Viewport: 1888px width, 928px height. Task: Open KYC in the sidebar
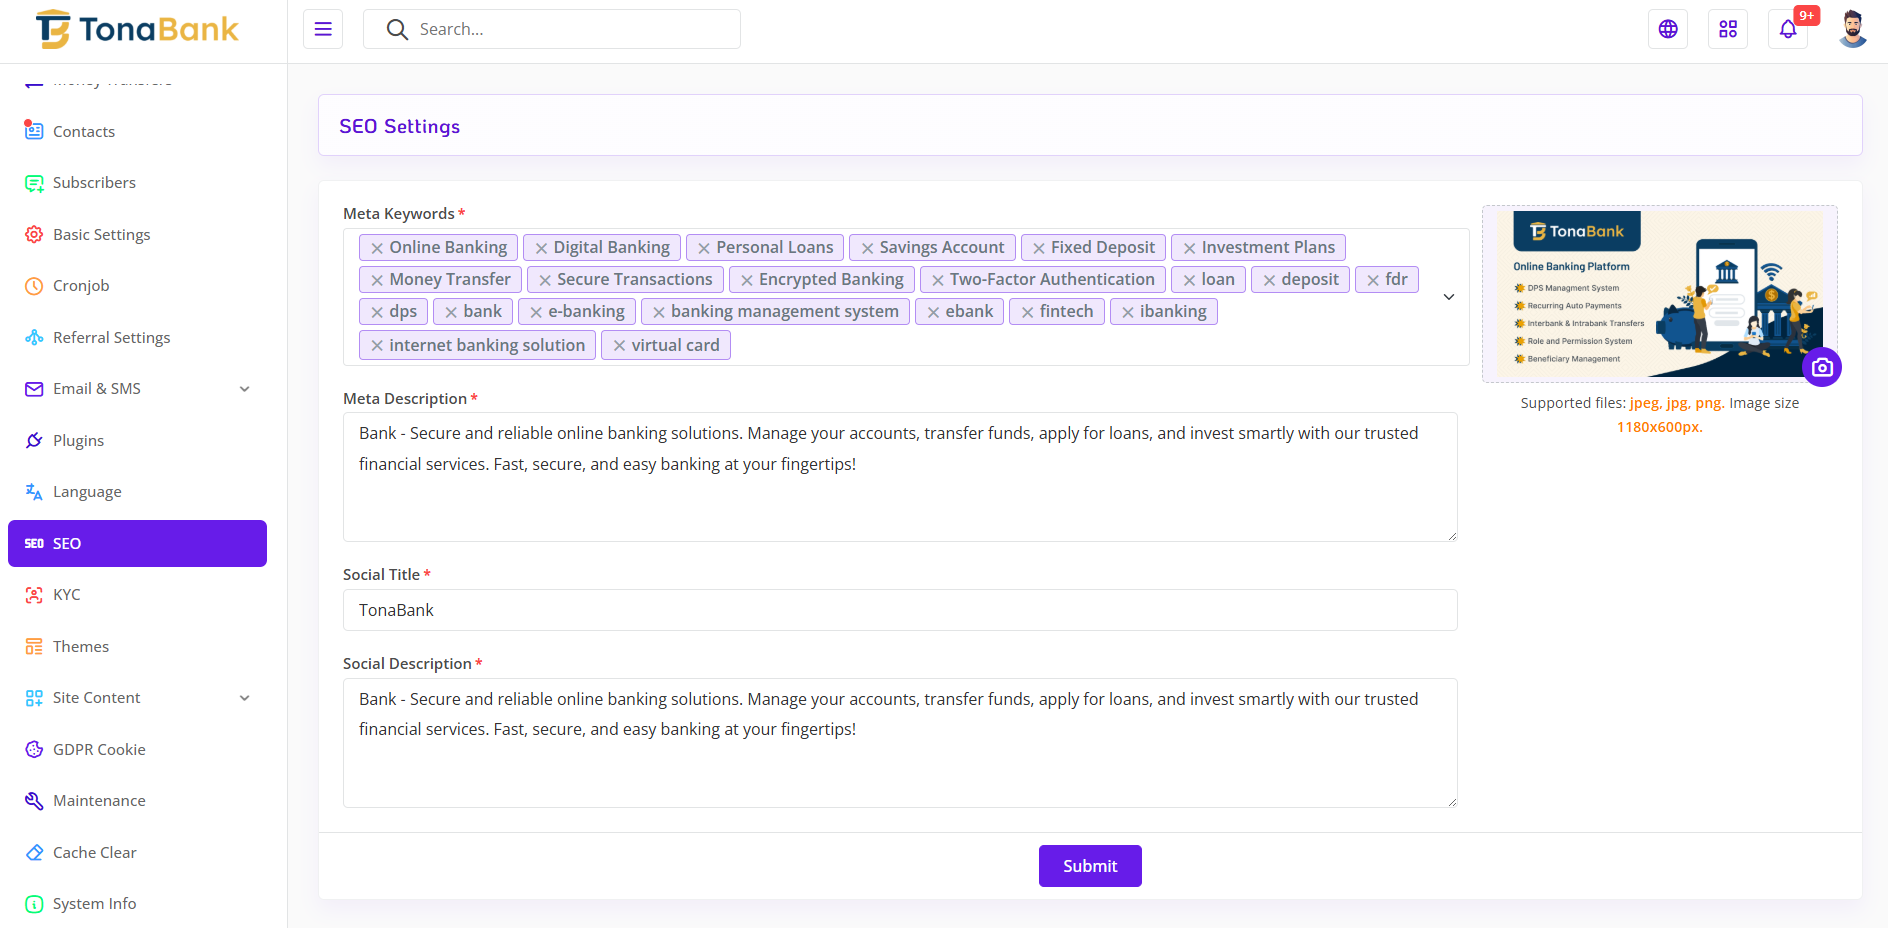pyautogui.click(x=66, y=595)
